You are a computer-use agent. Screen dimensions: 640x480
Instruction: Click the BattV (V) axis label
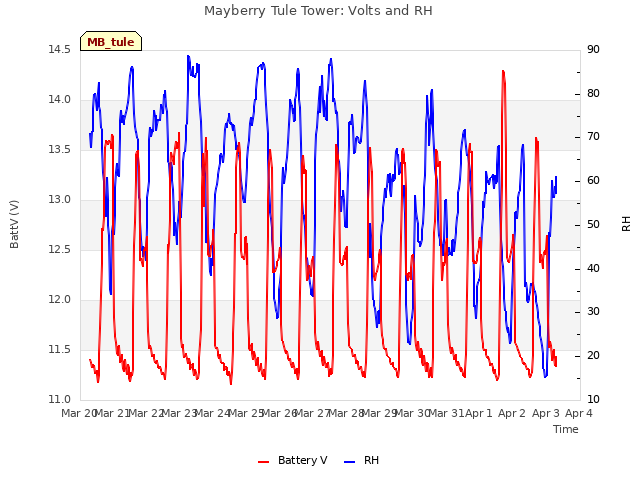click(14, 224)
